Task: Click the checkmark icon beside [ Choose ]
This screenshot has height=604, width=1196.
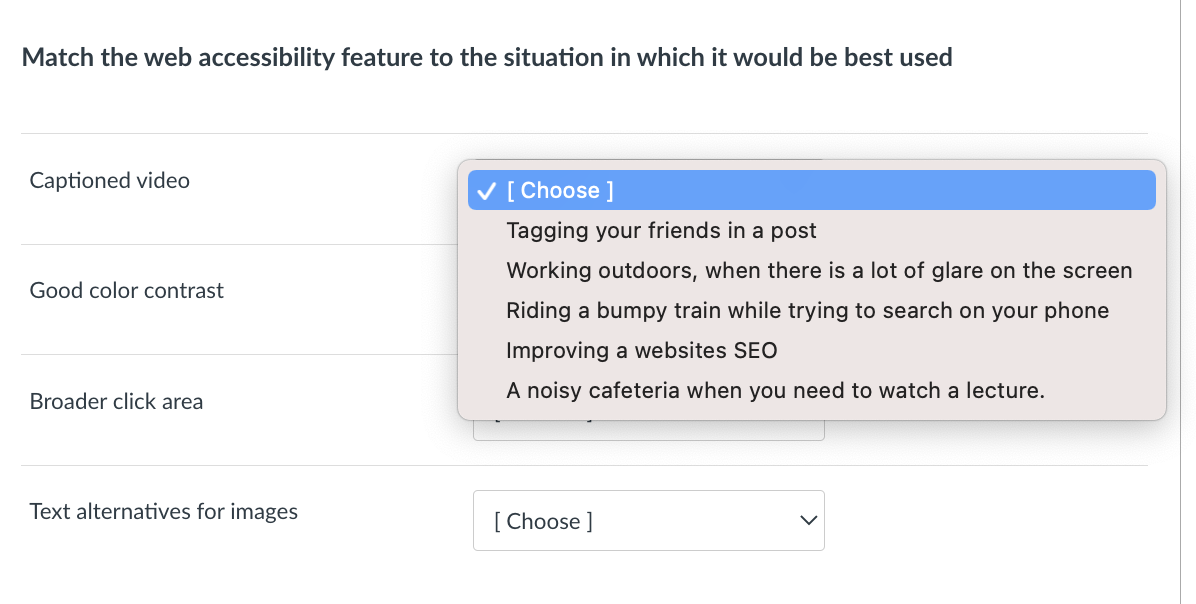Action: click(486, 190)
